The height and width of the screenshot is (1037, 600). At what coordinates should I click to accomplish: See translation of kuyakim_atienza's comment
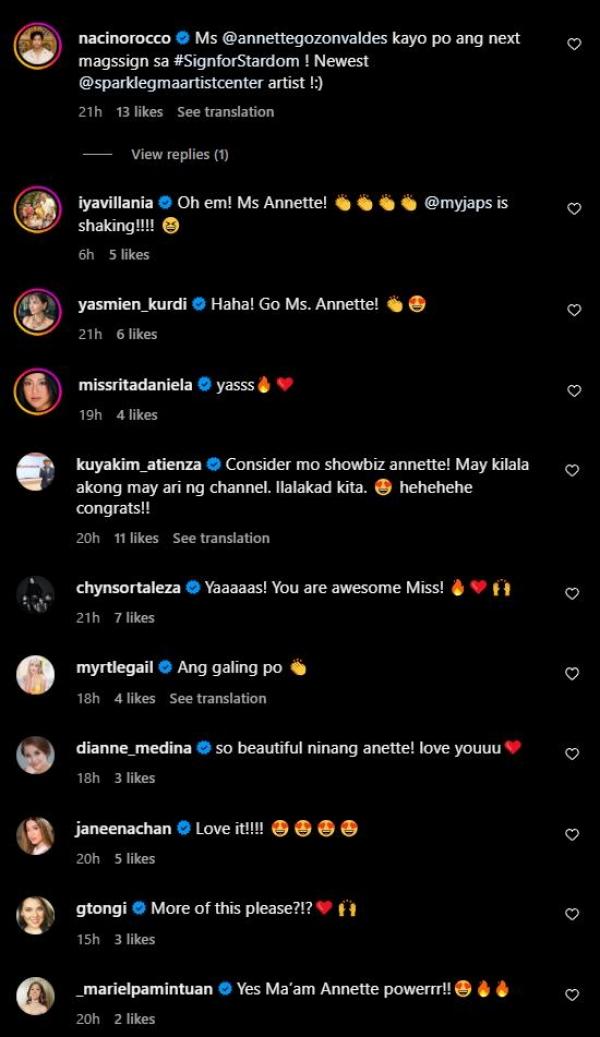click(221, 538)
